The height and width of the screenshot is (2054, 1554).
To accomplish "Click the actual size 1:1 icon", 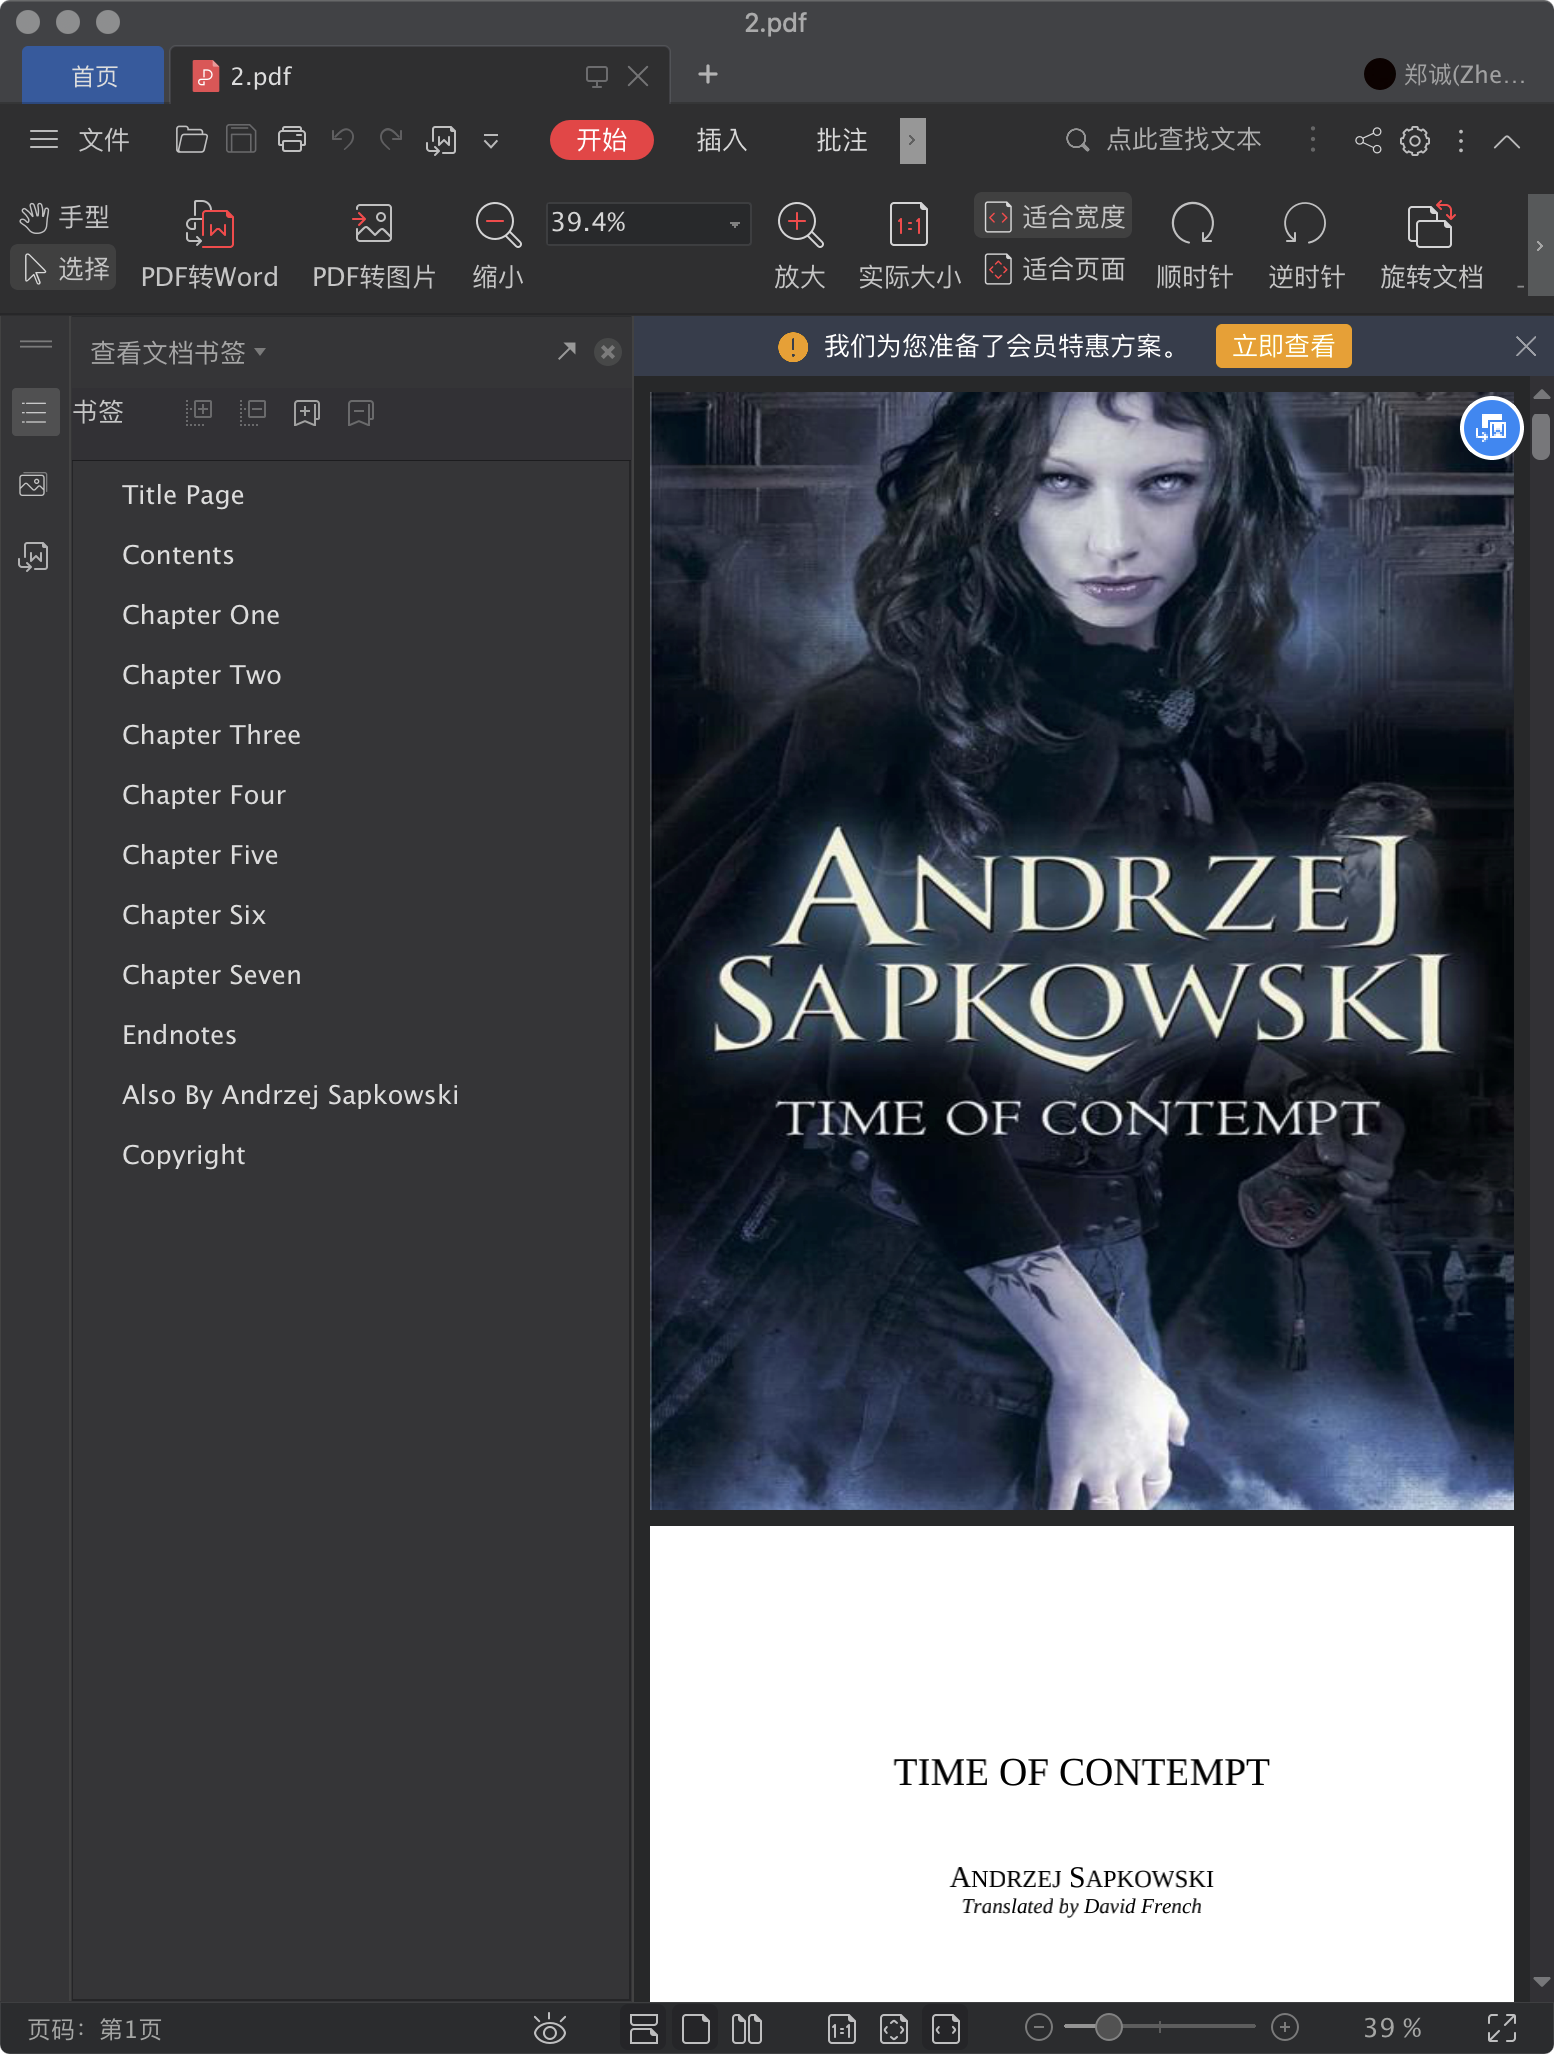I will tap(908, 225).
